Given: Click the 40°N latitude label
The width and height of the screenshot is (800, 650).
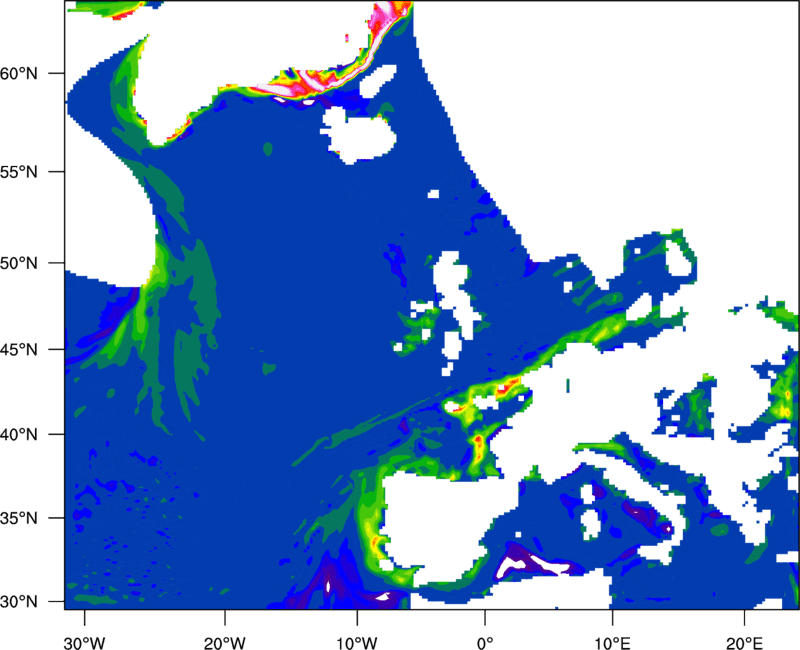Looking at the screenshot, I should (19, 435).
